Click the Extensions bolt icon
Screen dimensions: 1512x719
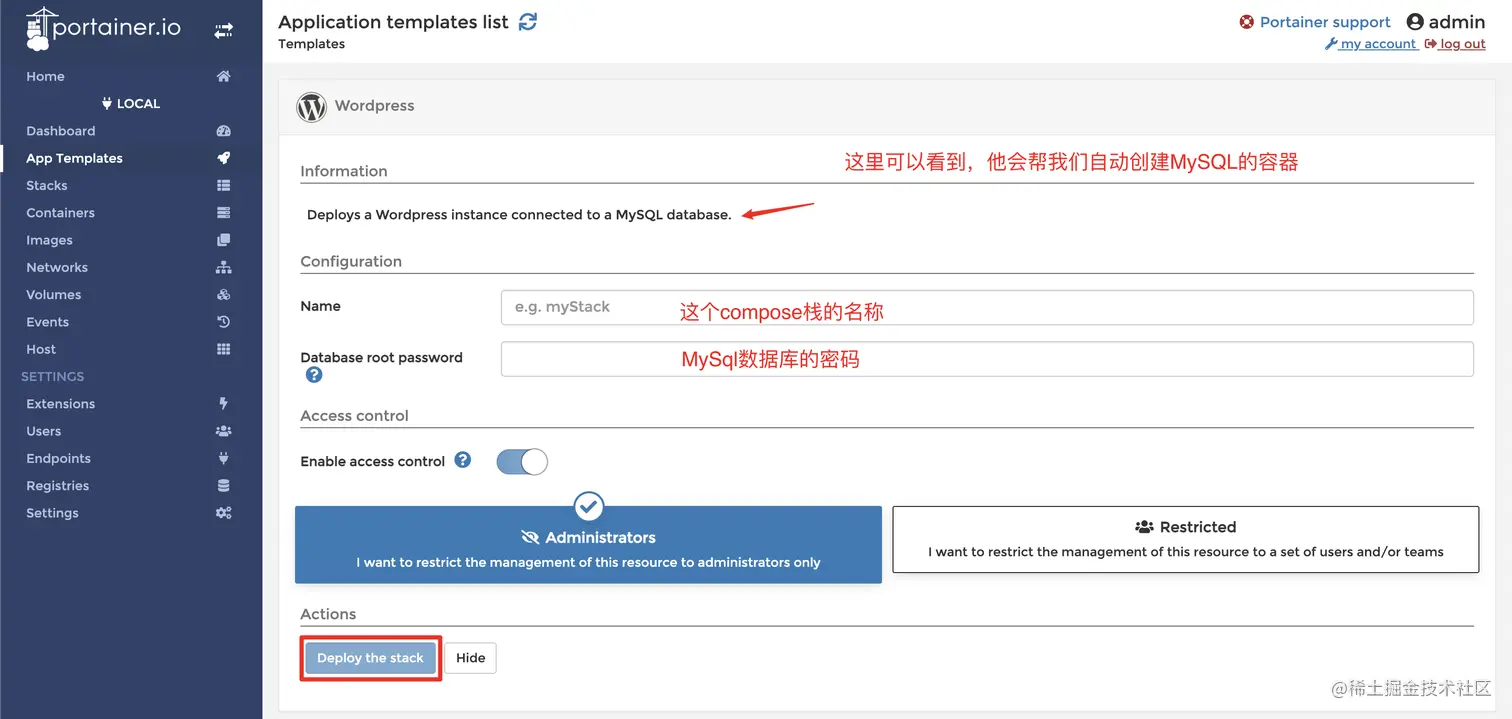coord(224,404)
